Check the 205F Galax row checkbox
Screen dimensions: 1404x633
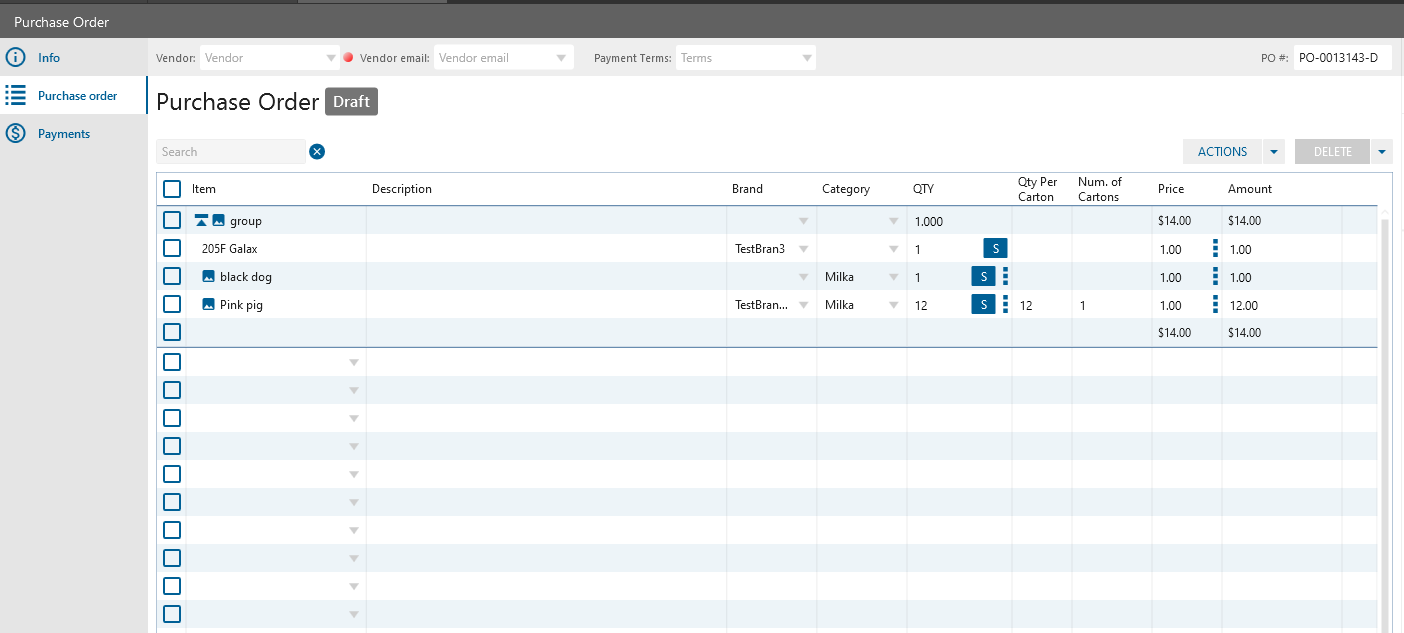click(x=172, y=249)
